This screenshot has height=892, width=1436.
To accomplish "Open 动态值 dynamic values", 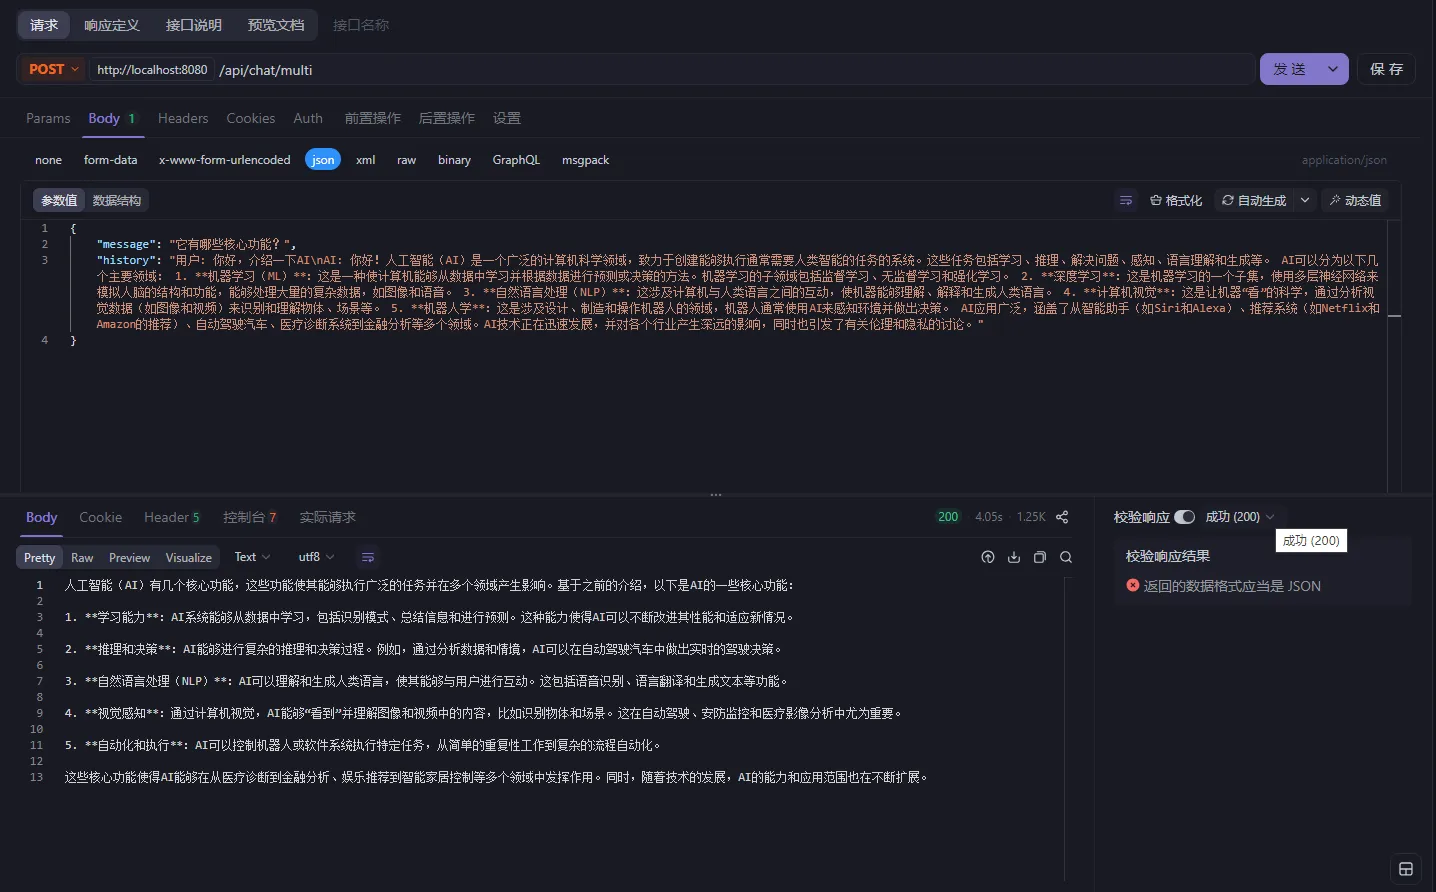I will coord(1355,200).
